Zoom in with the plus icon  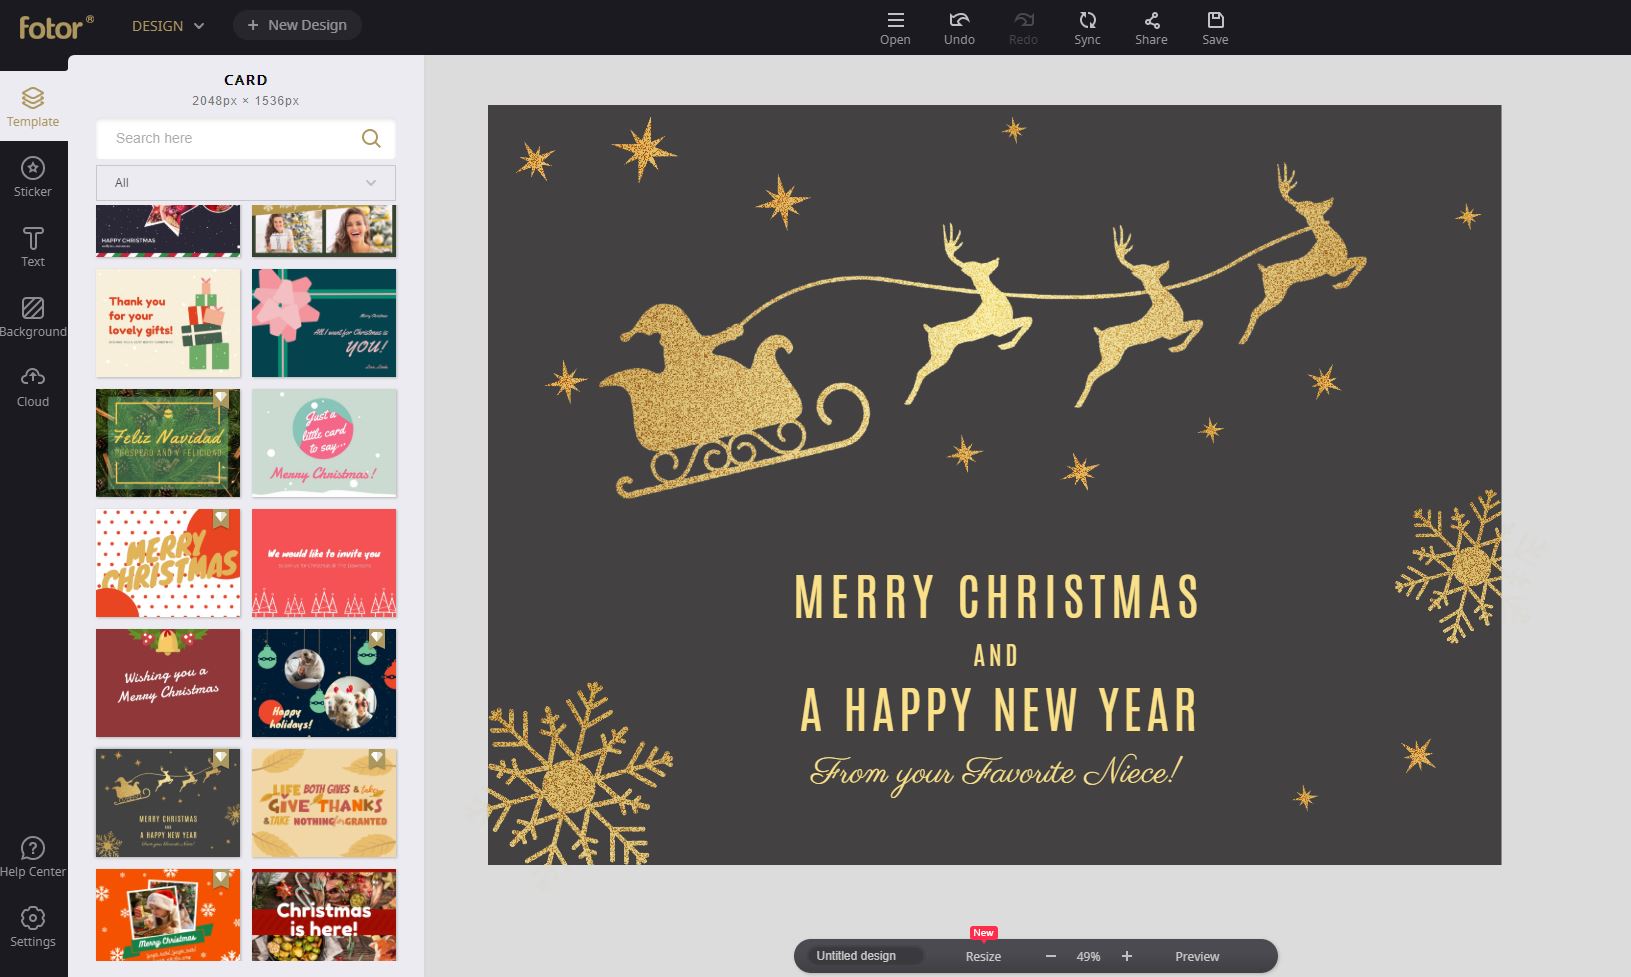1127,956
